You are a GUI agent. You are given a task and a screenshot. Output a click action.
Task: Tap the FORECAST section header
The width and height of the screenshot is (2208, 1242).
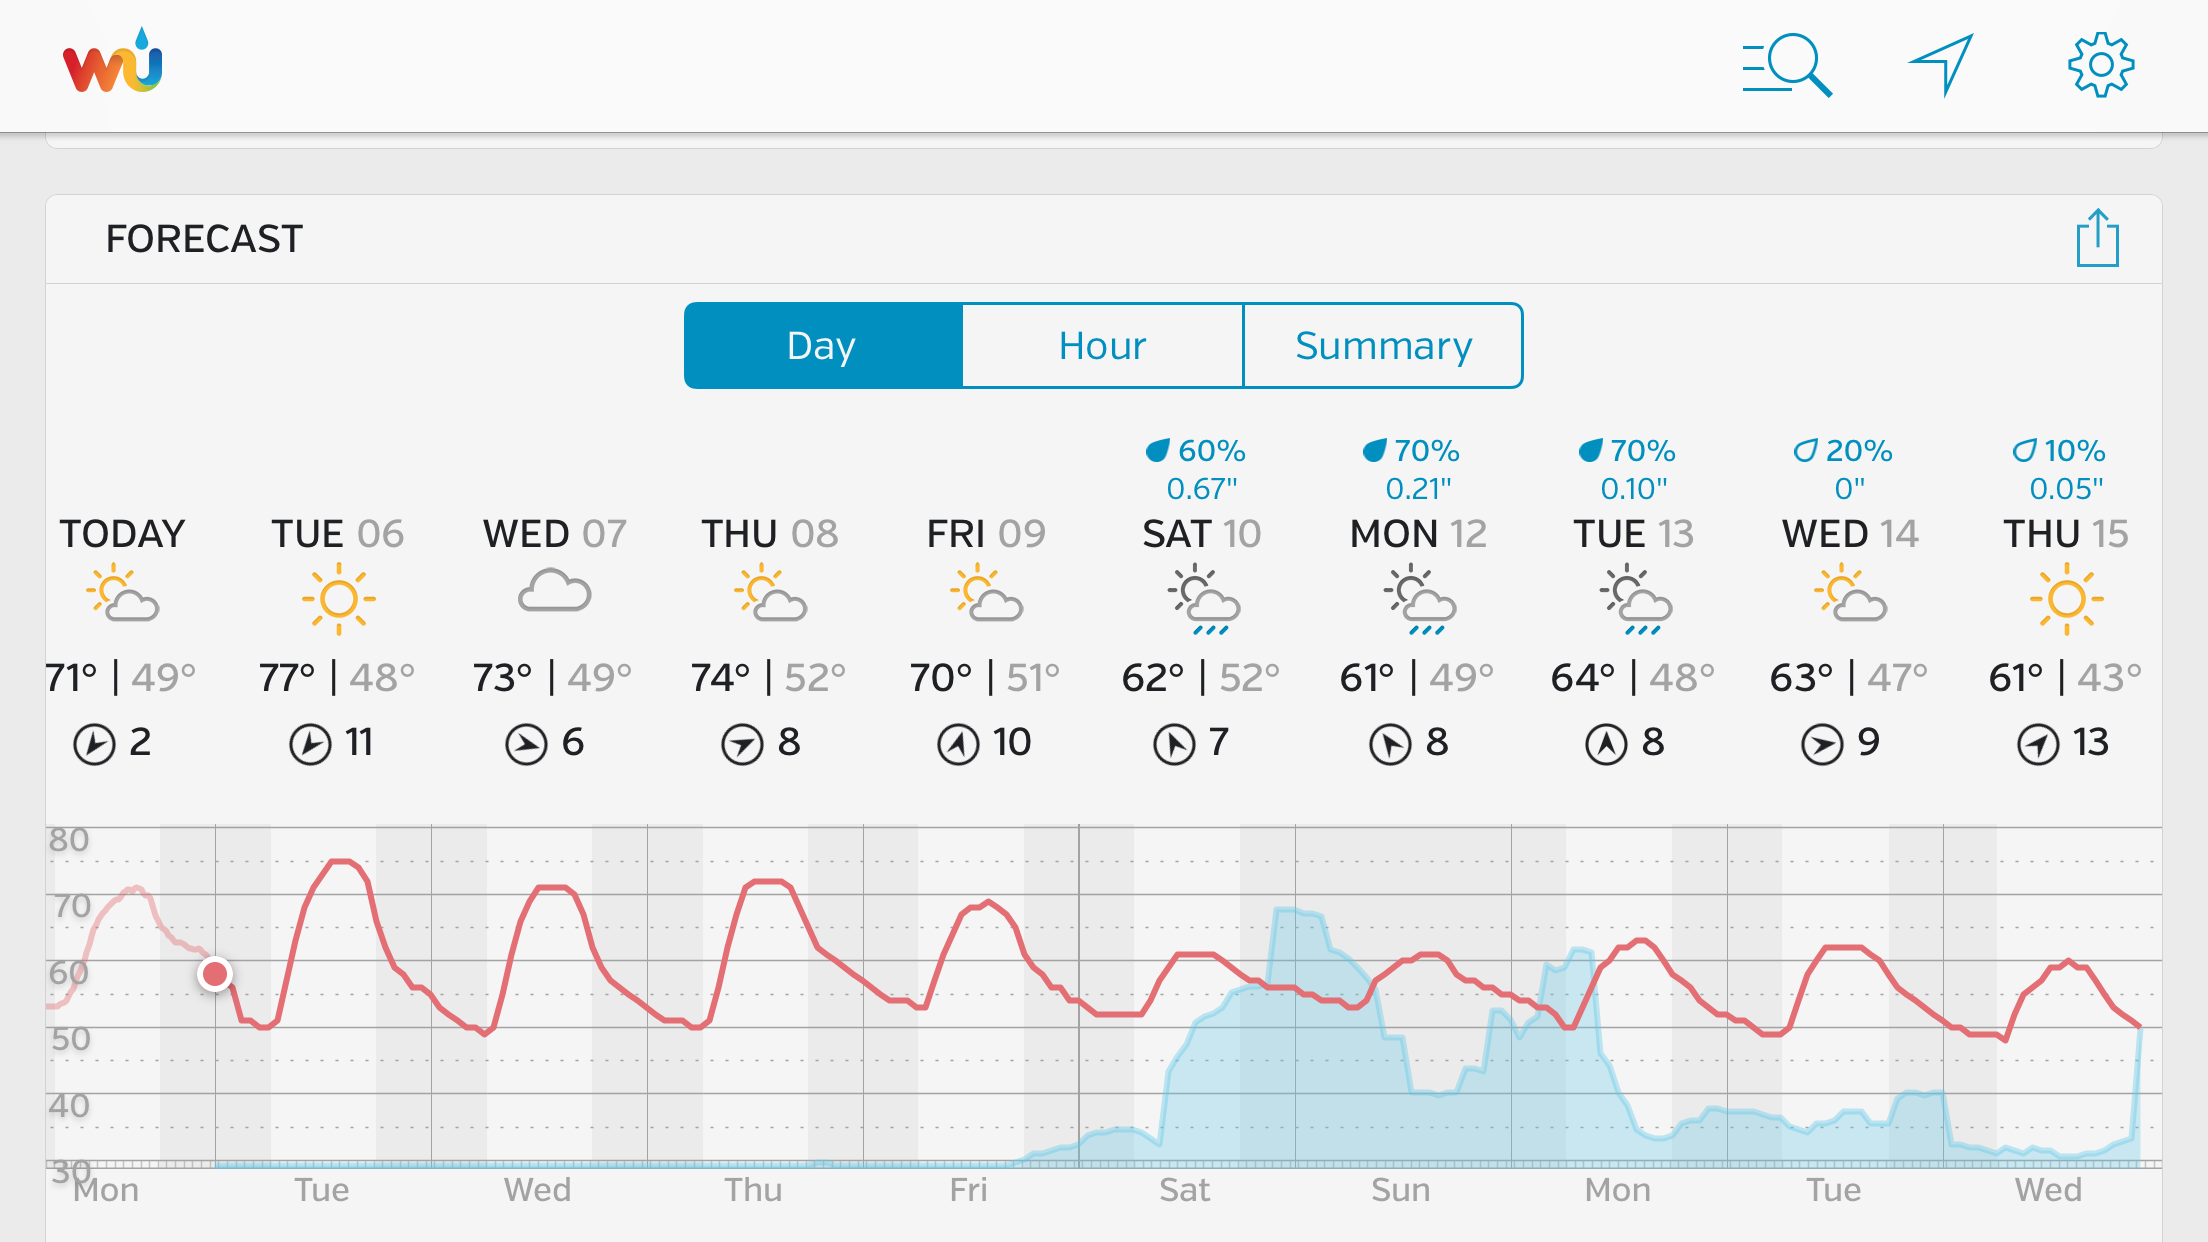pos(204,239)
